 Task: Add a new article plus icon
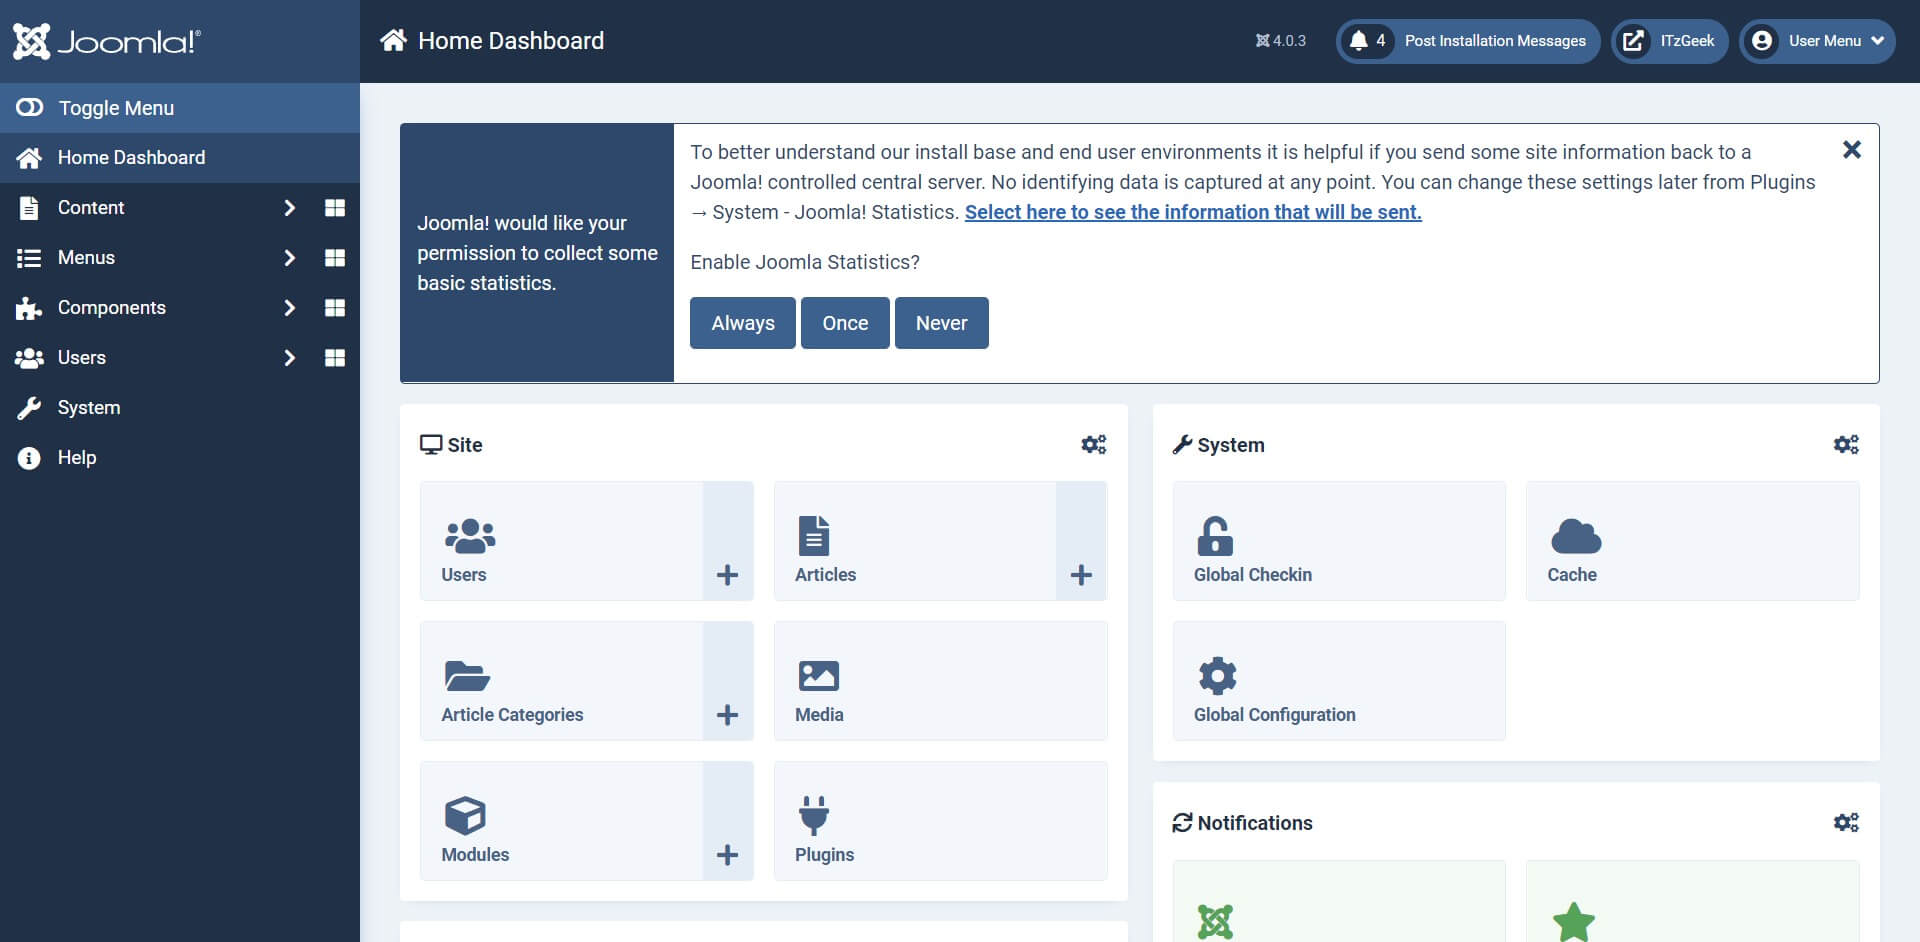pyautogui.click(x=1081, y=575)
